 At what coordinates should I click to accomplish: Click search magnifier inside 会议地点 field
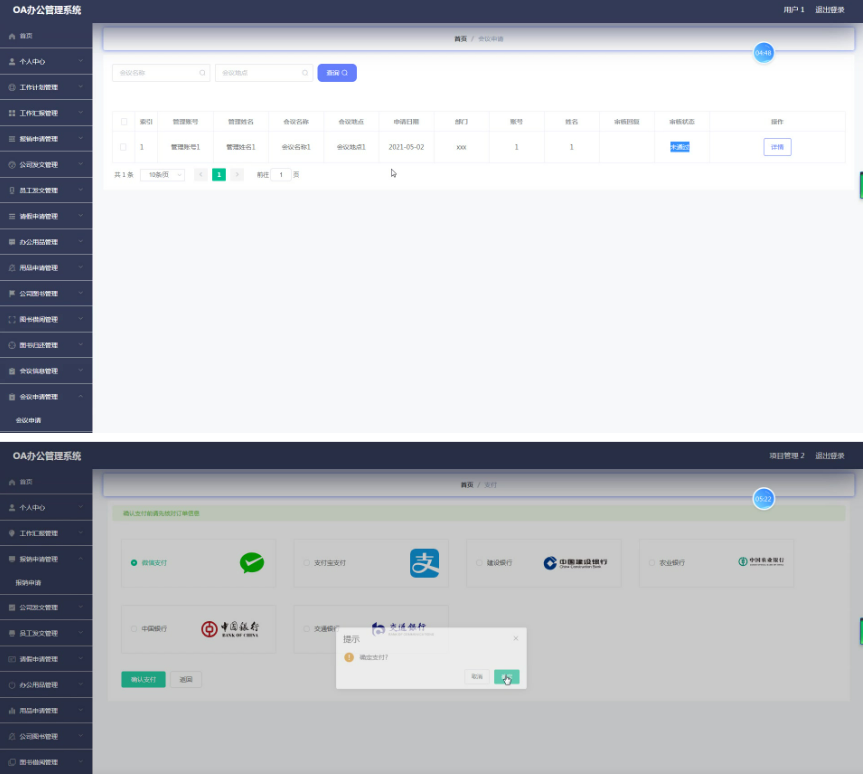[305, 73]
